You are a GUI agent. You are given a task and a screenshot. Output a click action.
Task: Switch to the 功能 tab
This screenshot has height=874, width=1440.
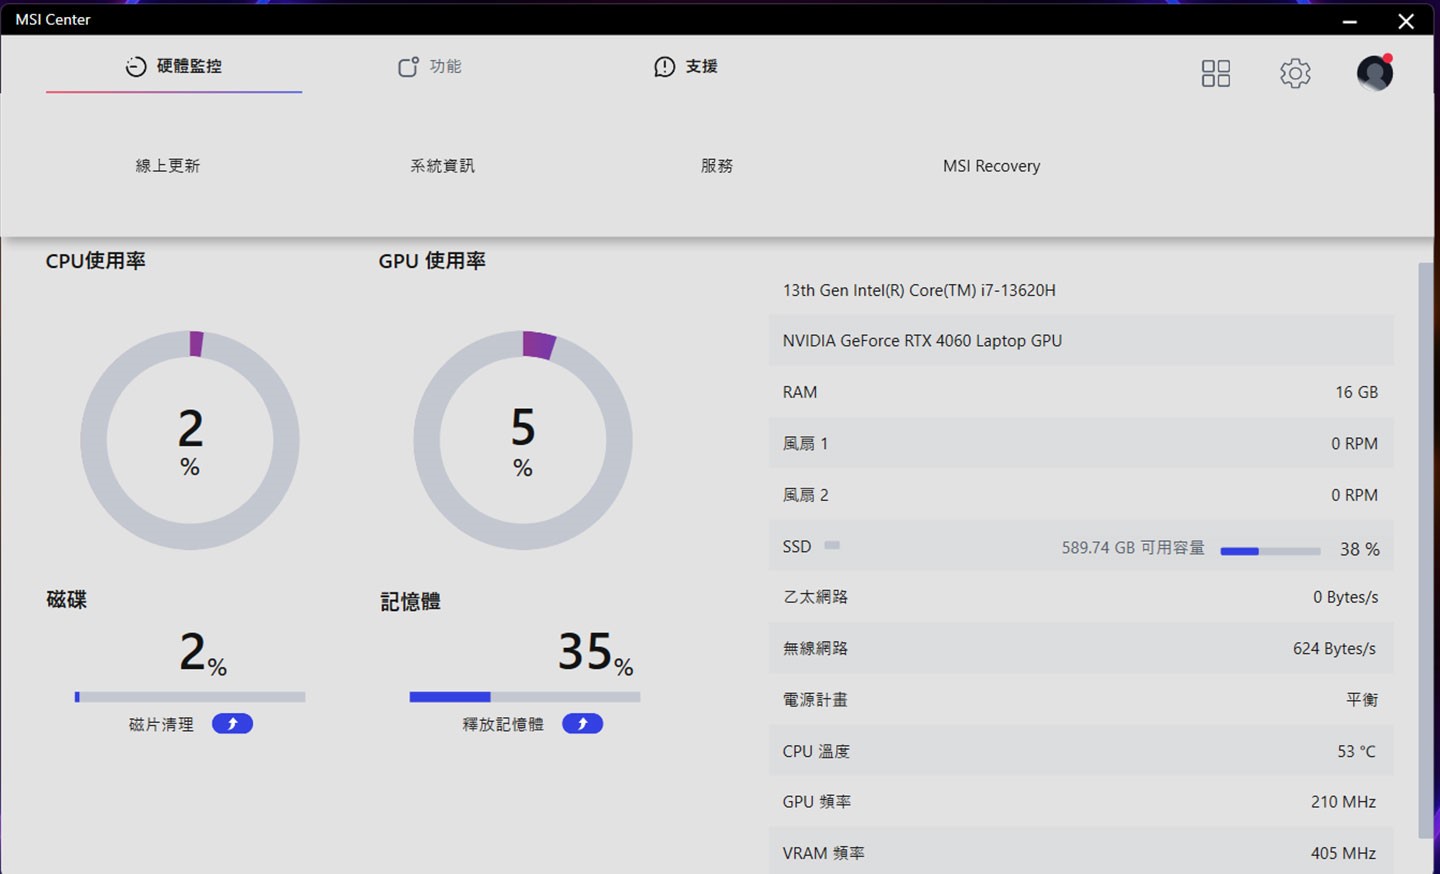coord(445,67)
